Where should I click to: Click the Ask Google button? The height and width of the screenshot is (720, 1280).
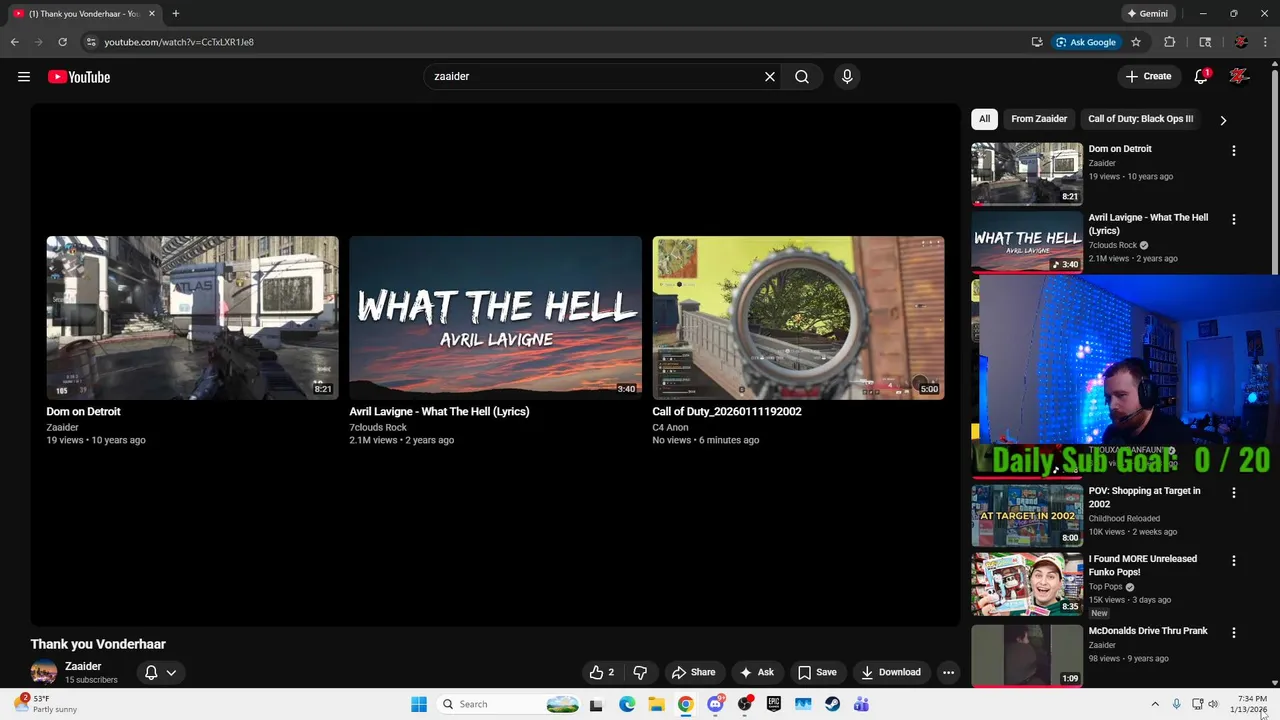(x=1086, y=42)
